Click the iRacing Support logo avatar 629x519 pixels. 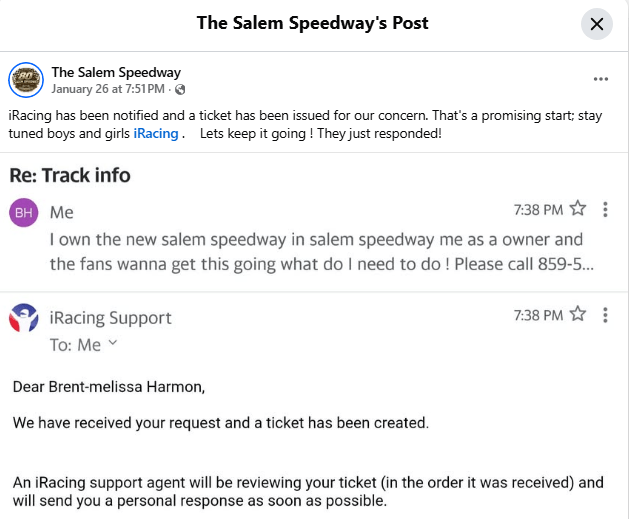coord(24,319)
